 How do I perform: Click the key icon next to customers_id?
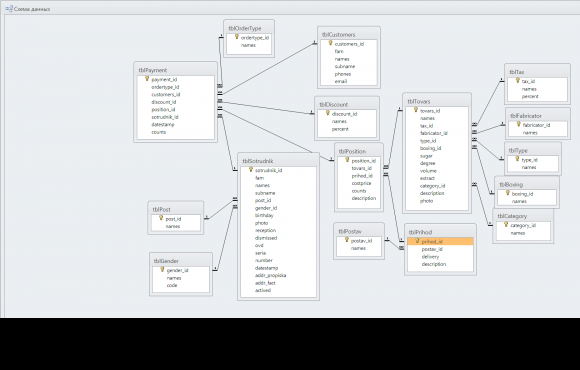coord(330,43)
